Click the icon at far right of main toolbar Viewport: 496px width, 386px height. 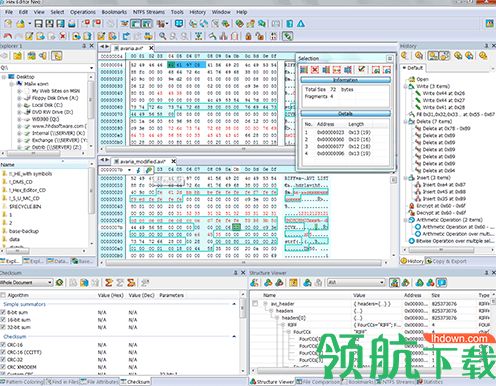click(489, 23)
